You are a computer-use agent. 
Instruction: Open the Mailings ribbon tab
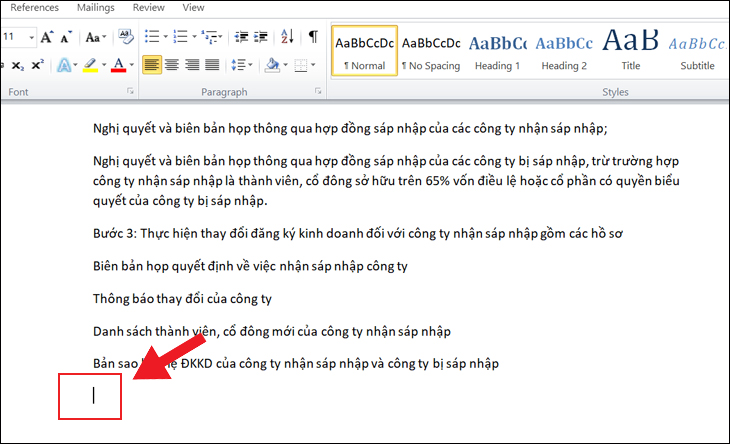pyautogui.click(x=96, y=7)
